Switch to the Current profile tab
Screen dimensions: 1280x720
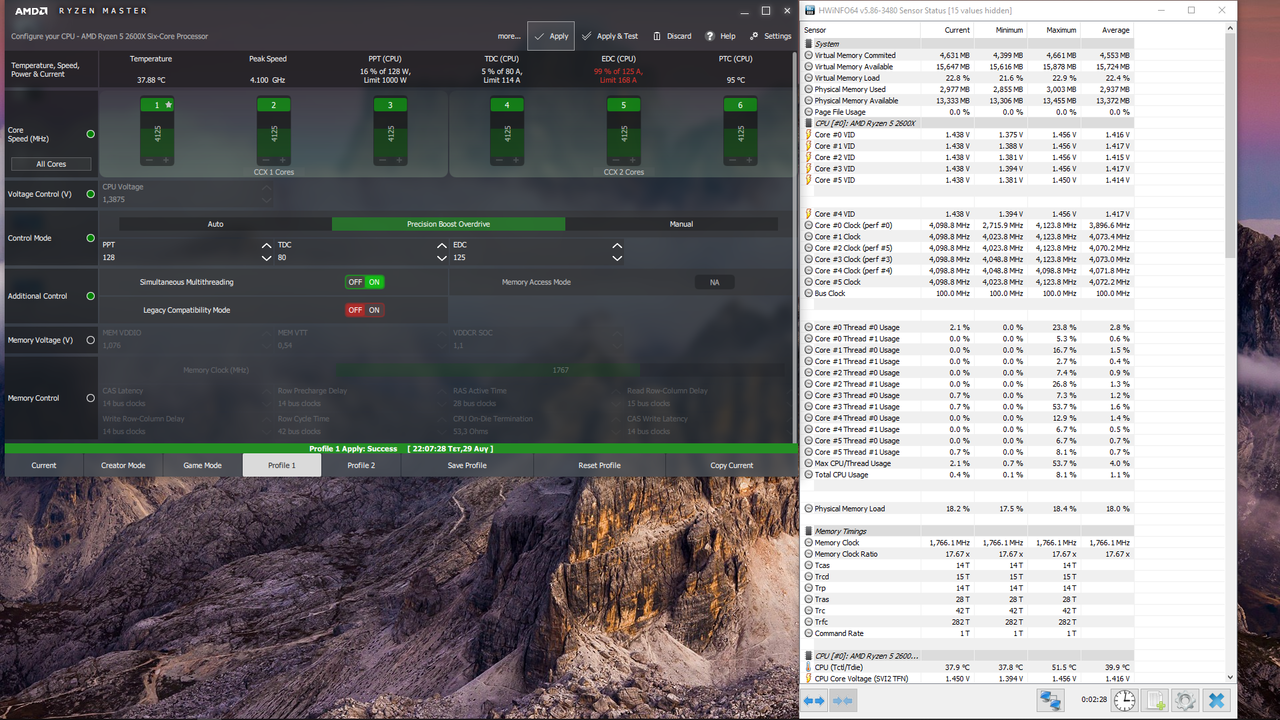tap(44, 465)
